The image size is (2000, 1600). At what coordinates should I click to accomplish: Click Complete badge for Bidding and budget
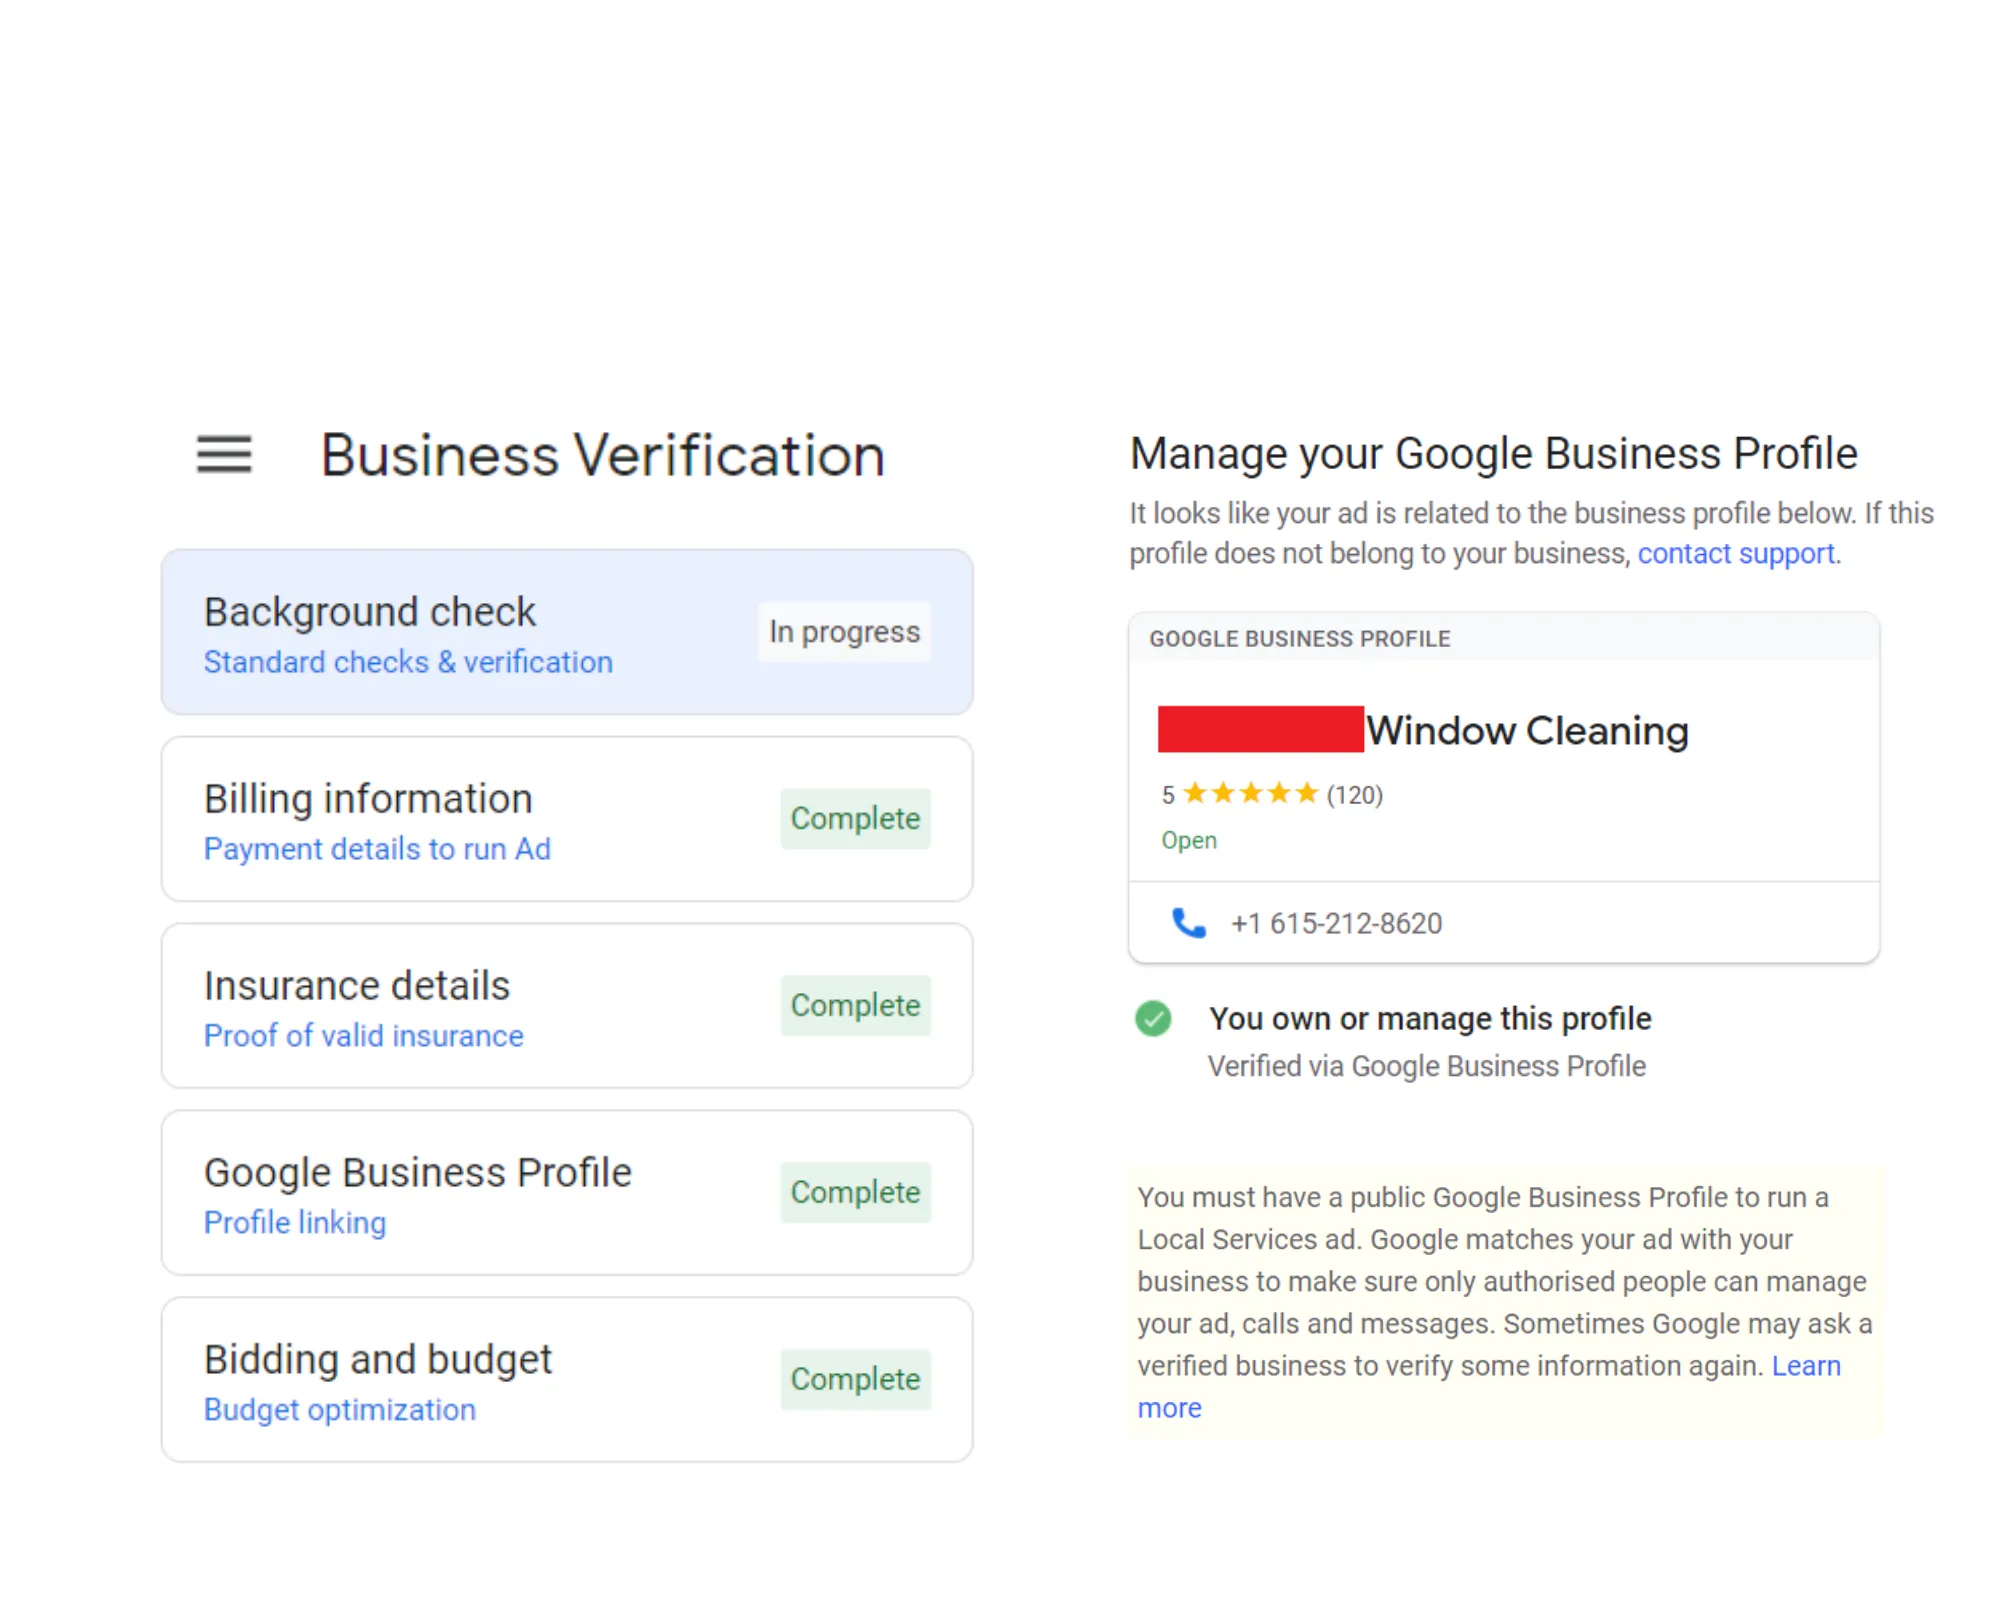[856, 1380]
